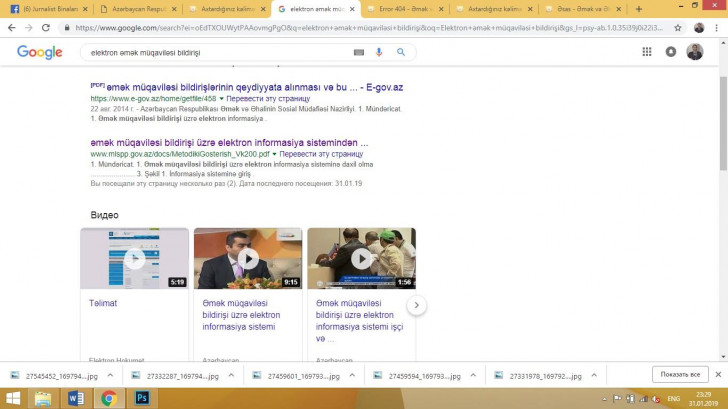Close the Facebook Jurnalist Binaları tab
728x409 pixels.
tap(85, 9)
